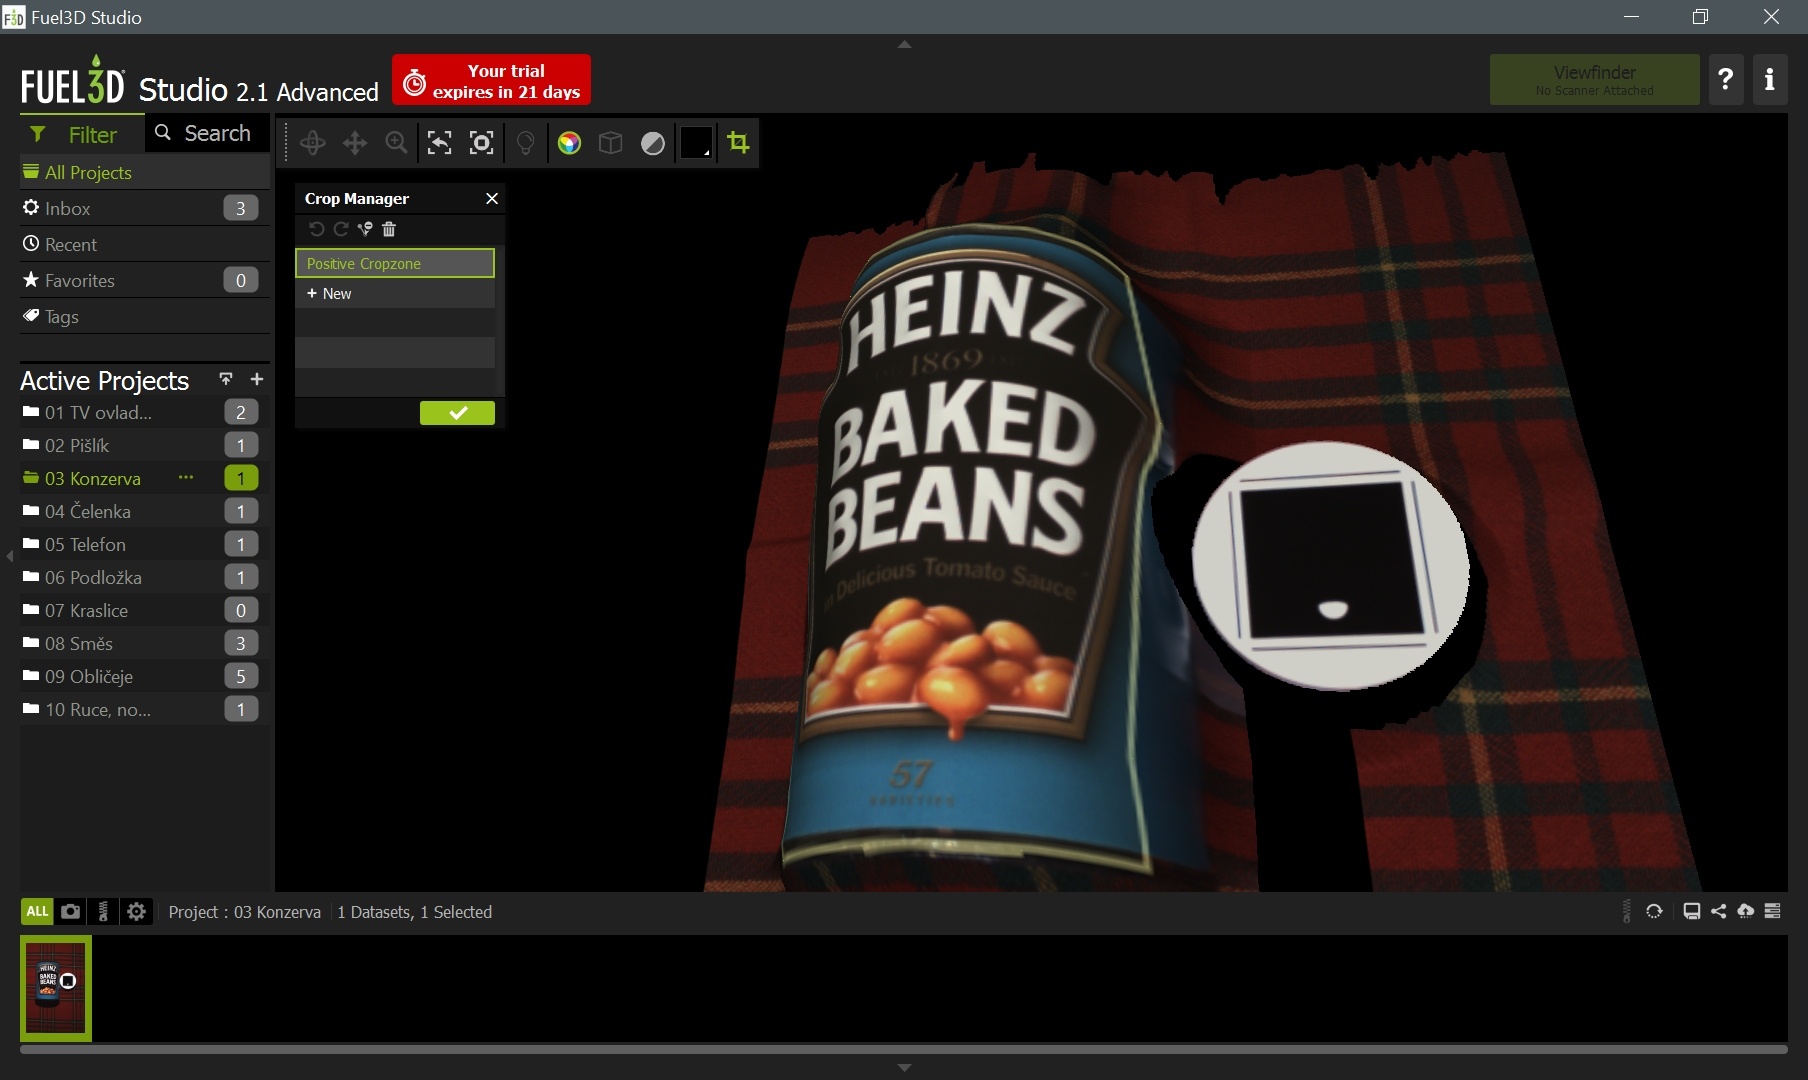
Task: Open the Inbox
Action: pyautogui.click(x=145, y=208)
